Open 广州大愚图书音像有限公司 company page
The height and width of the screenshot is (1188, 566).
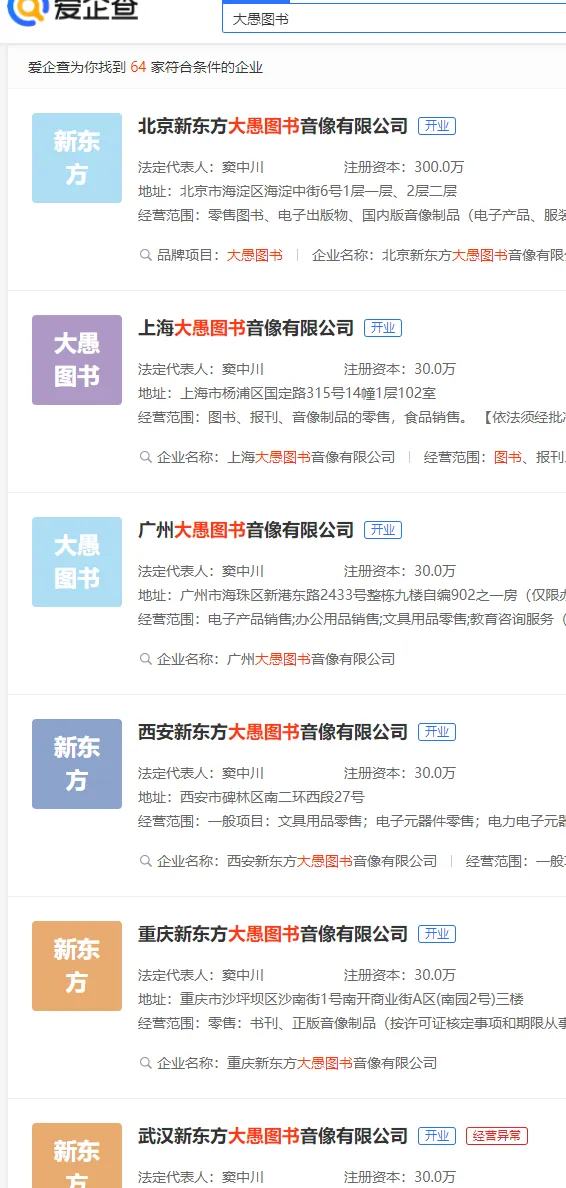tap(246, 530)
